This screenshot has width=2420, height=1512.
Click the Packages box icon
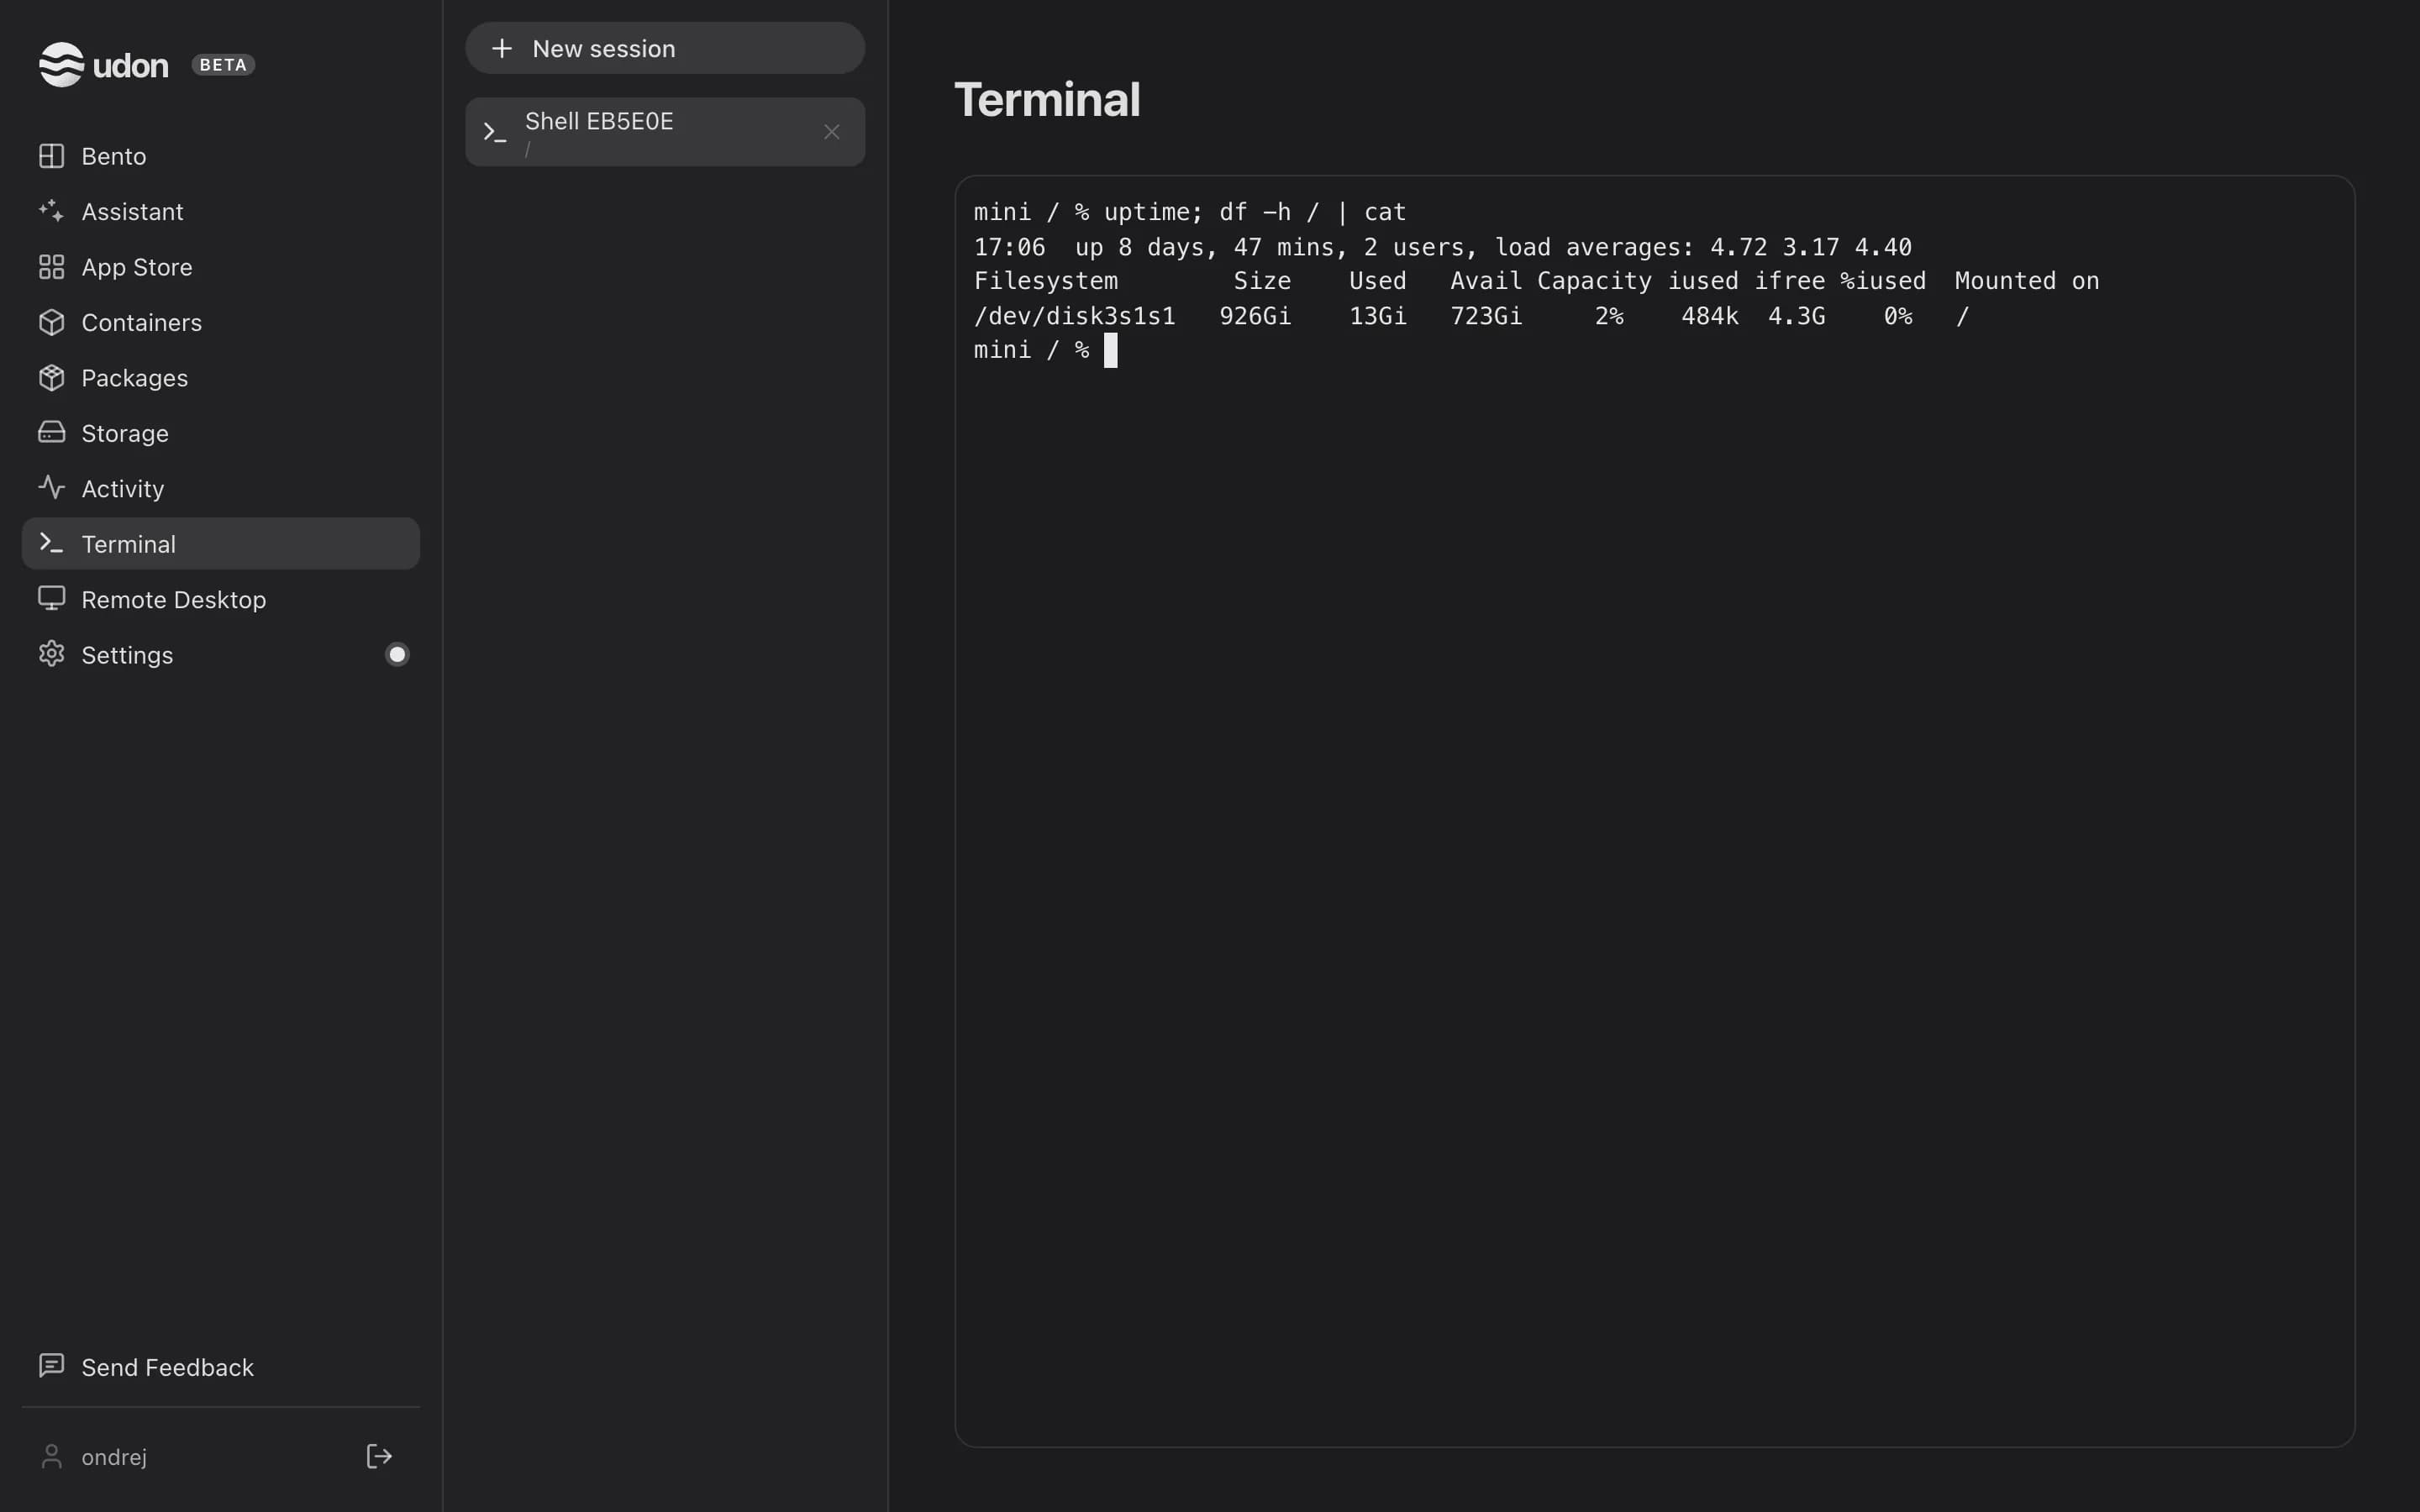[51, 378]
